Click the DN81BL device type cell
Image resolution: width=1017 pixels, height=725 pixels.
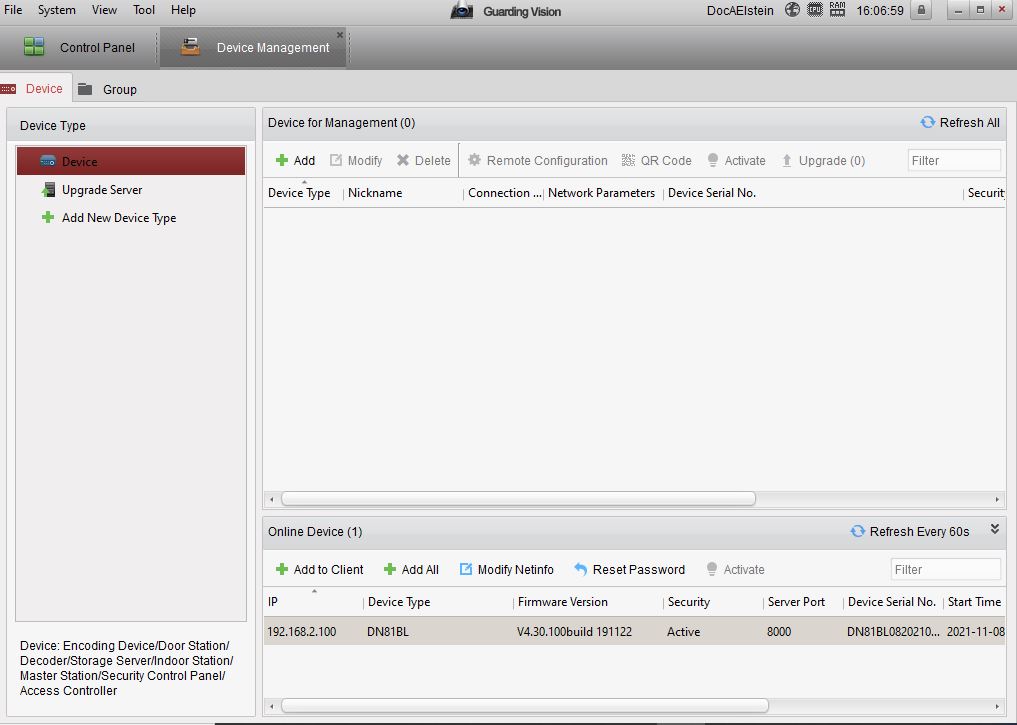388,632
